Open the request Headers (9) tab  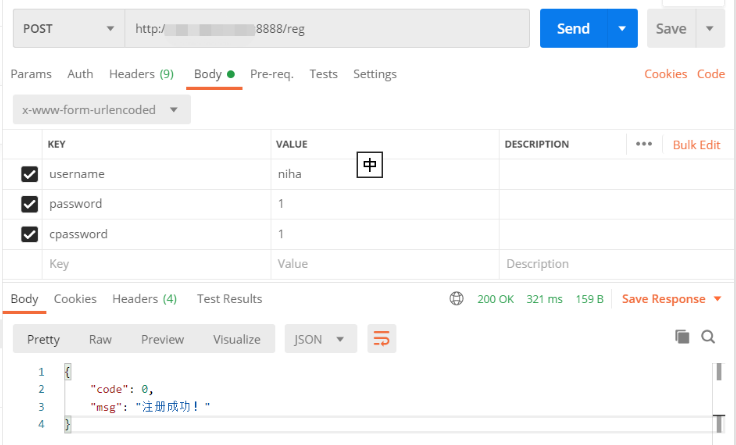(x=141, y=74)
